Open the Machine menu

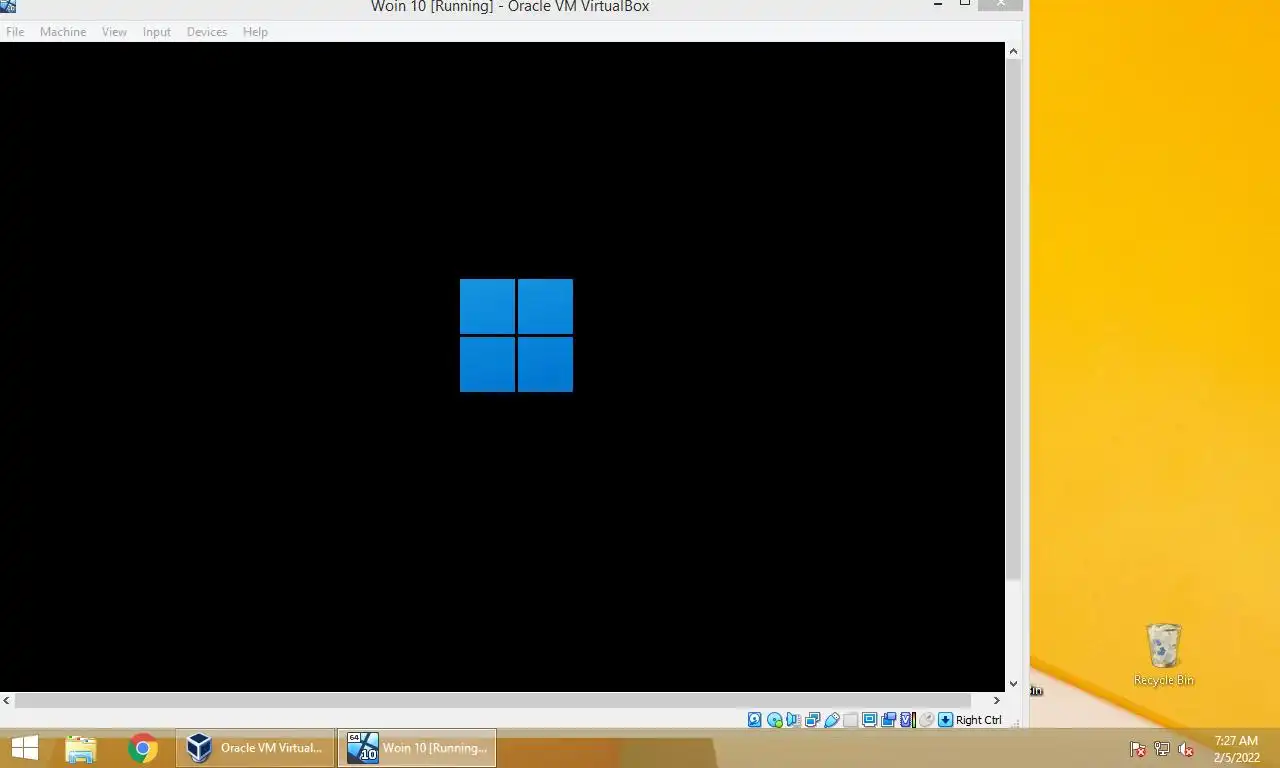[x=63, y=32]
